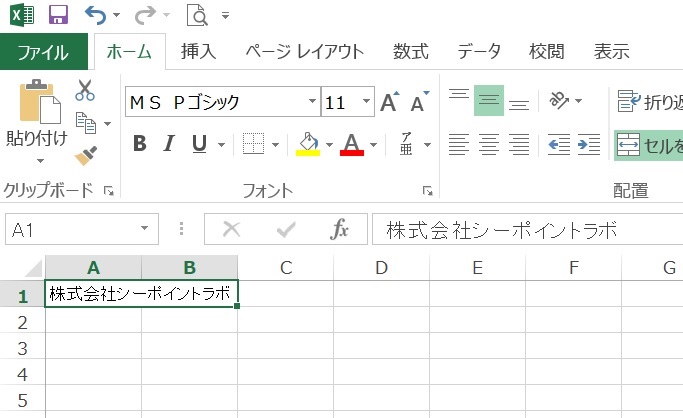The image size is (683, 418).
Task: Click the Increase Font Size icon
Action: (x=389, y=102)
